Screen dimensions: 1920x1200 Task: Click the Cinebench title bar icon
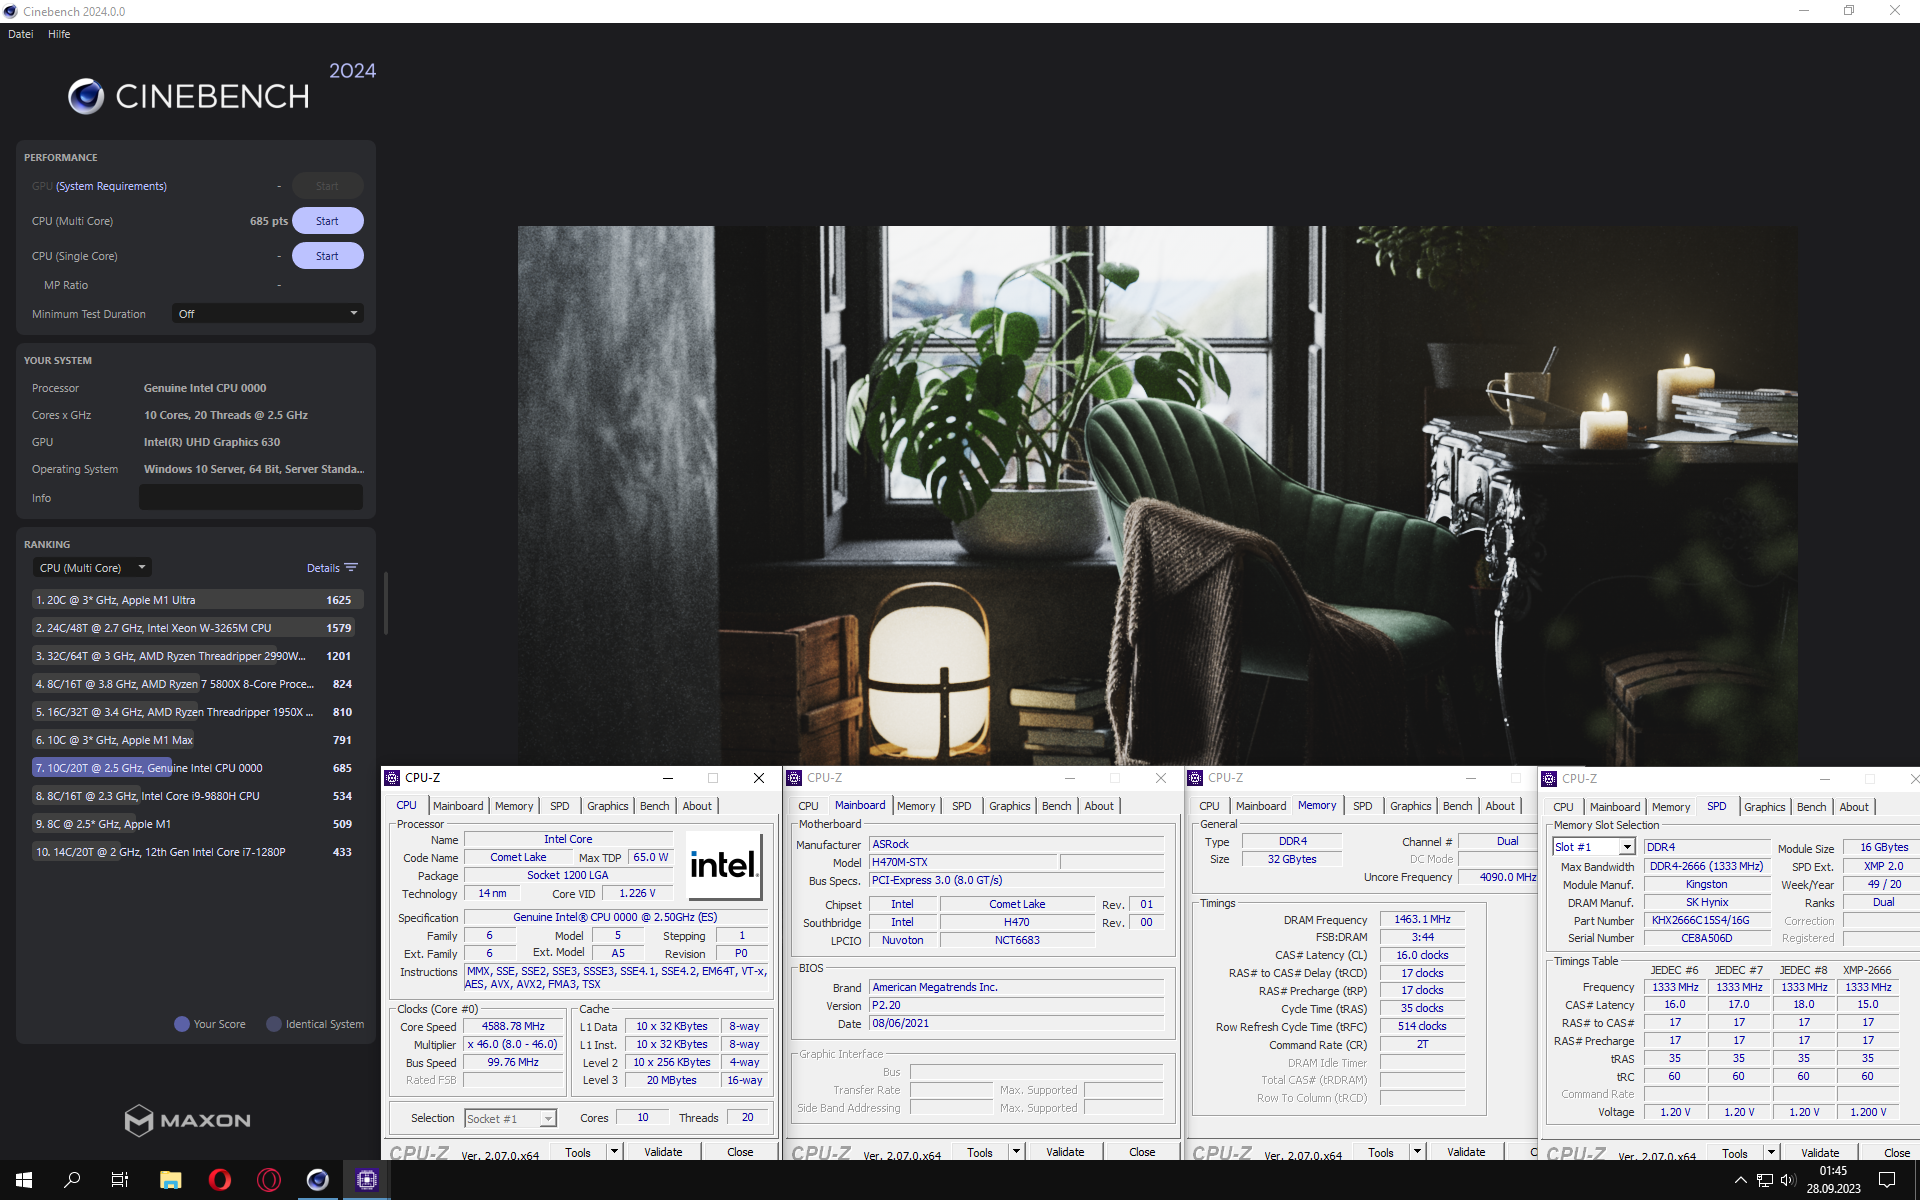click(x=10, y=11)
